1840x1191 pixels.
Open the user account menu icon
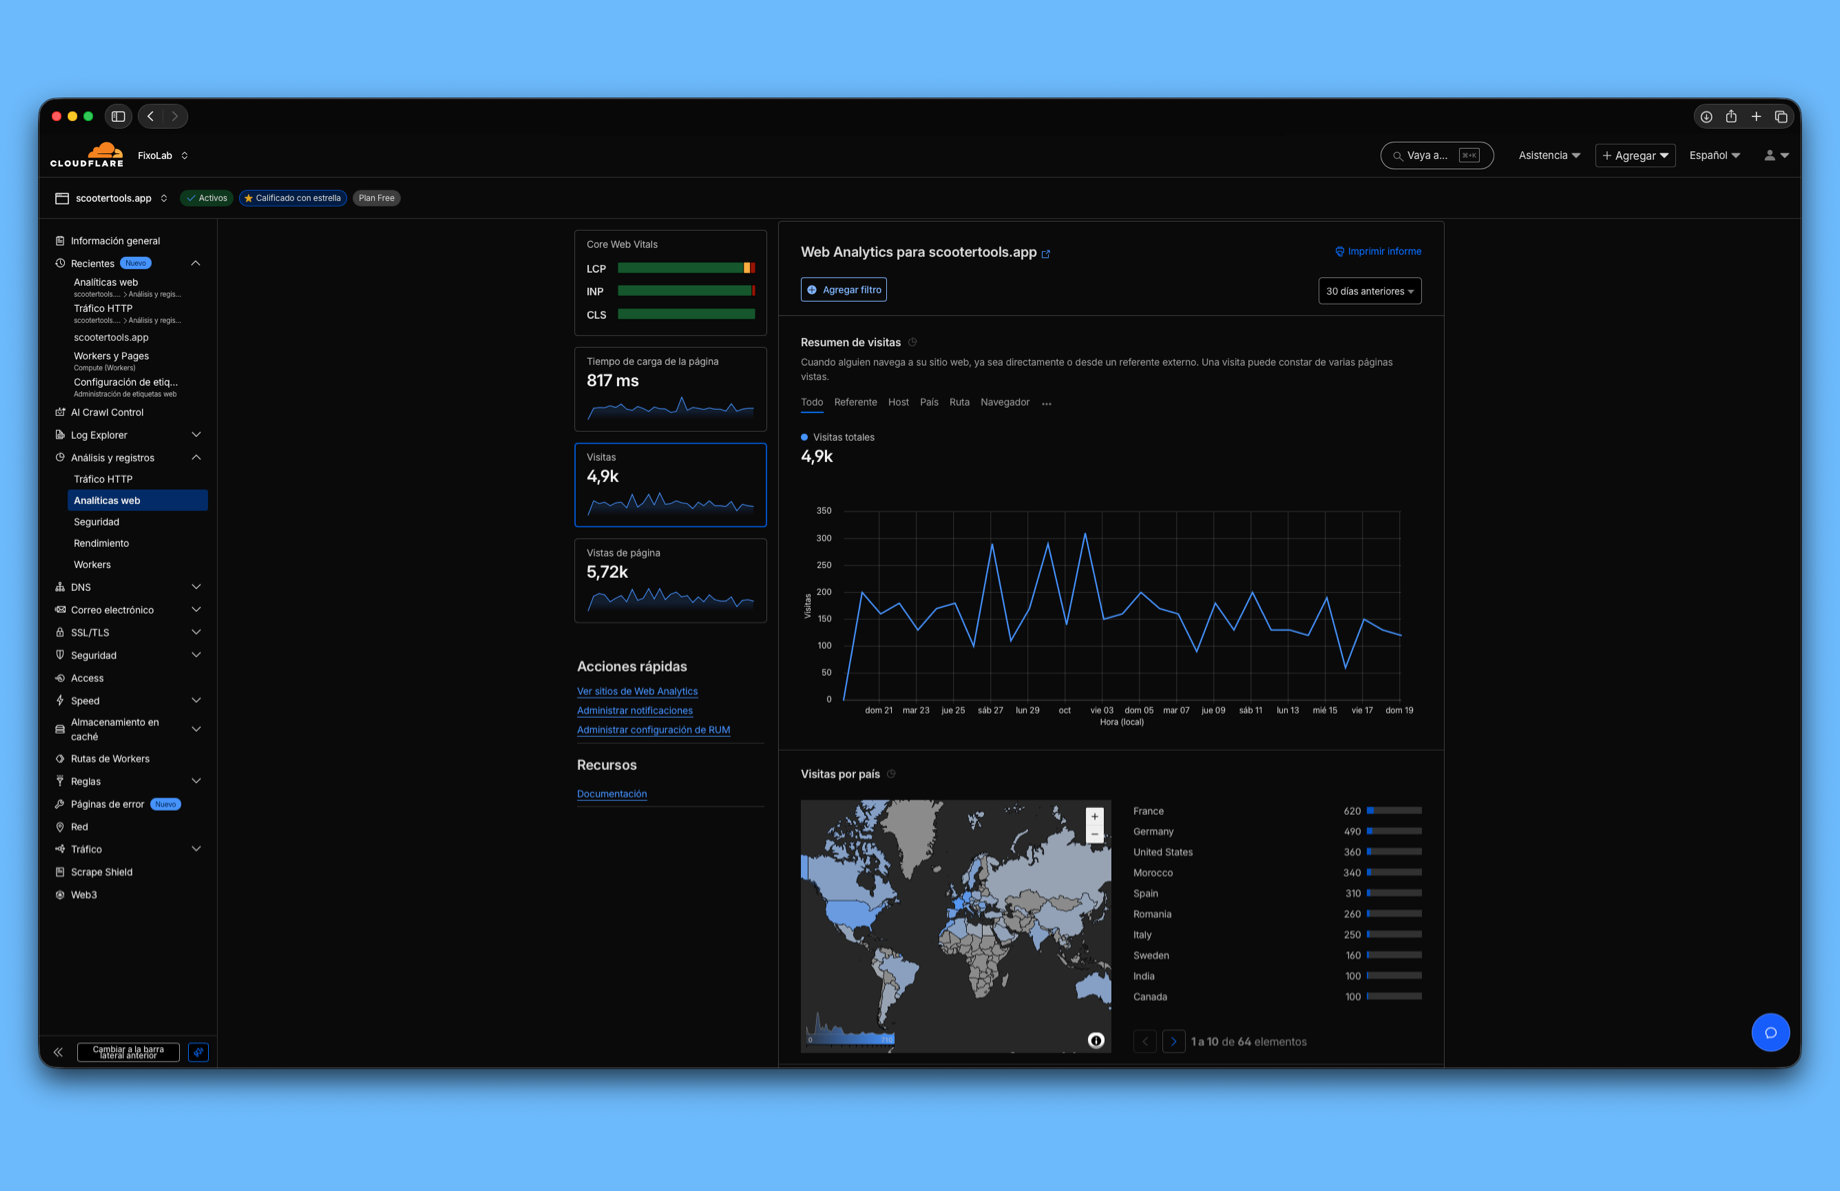coord(1771,155)
